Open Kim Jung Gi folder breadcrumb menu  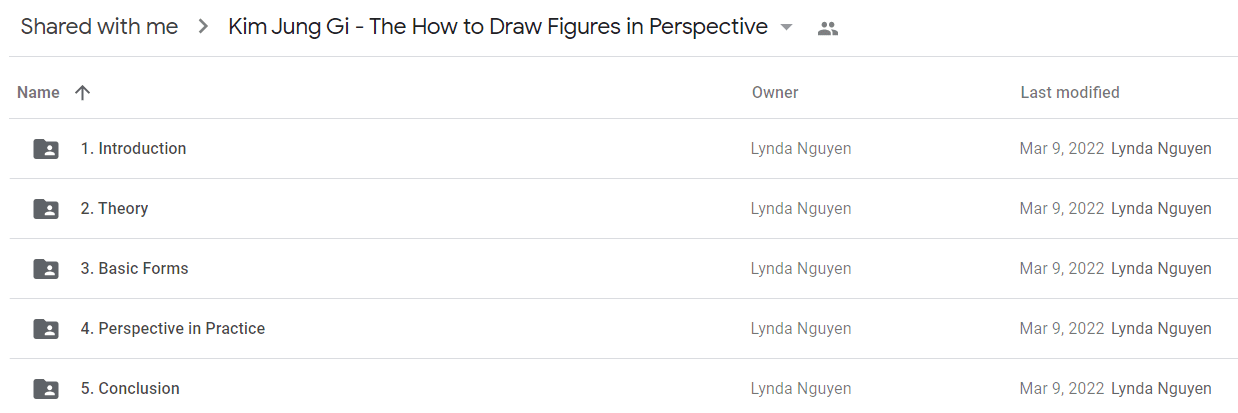pyautogui.click(x=510, y=27)
